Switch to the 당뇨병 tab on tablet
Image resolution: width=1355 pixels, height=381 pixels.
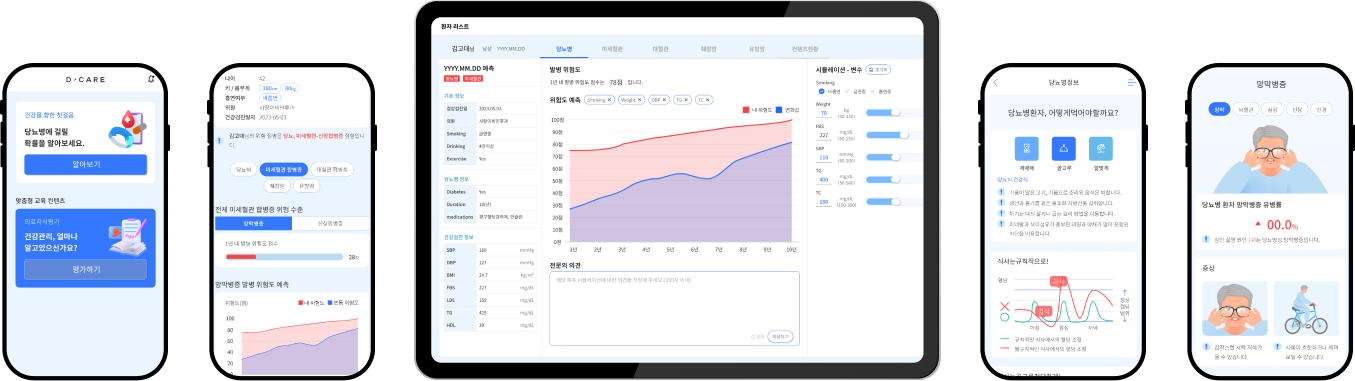coord(563,48)
